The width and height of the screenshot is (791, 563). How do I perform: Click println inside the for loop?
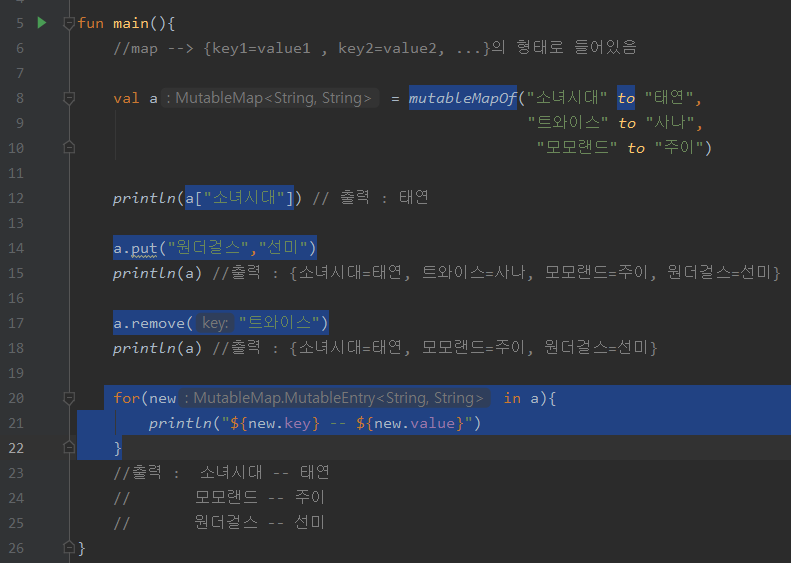(x=180, y=423)
